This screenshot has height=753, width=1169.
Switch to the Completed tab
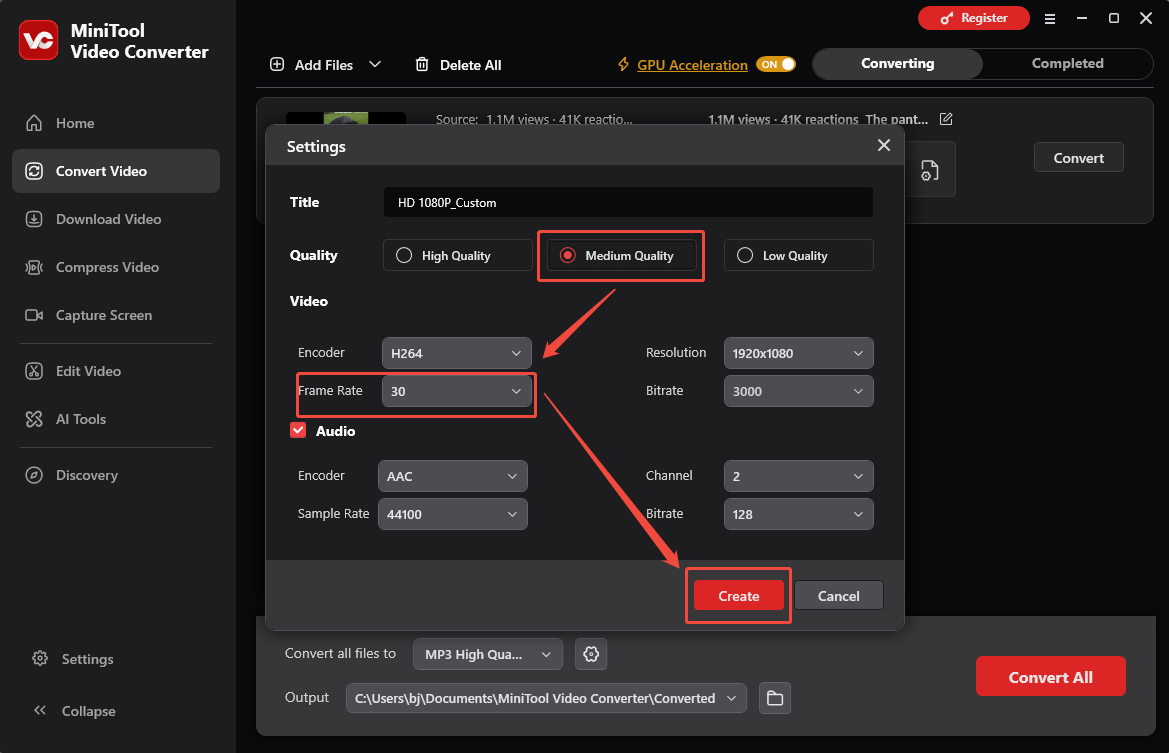(x=1068, y=63)
